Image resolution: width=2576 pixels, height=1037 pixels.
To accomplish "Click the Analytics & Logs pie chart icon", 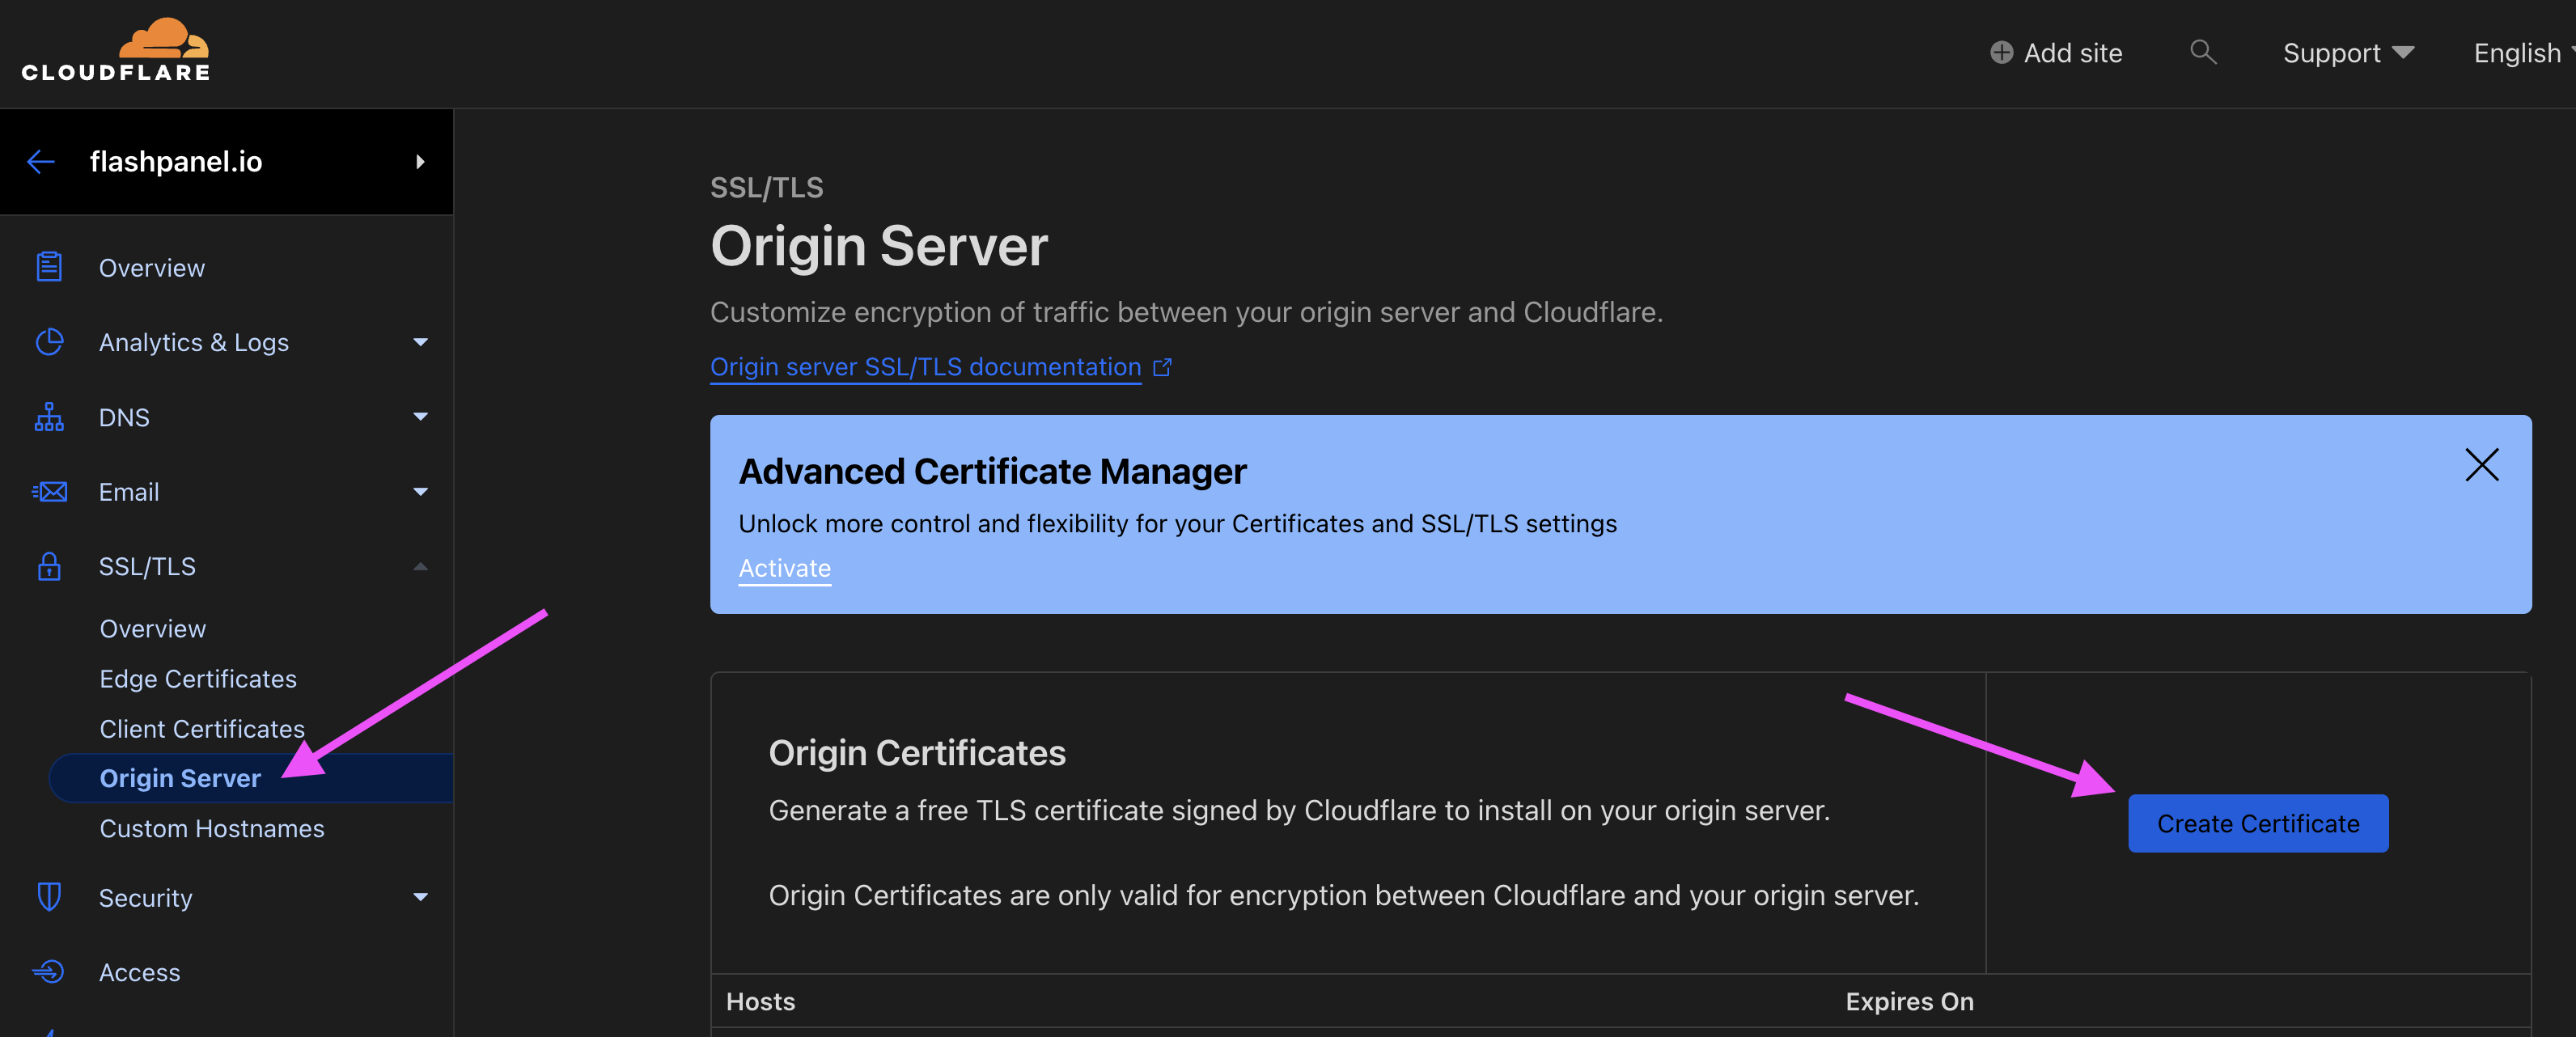I will (x=48, y=341).
